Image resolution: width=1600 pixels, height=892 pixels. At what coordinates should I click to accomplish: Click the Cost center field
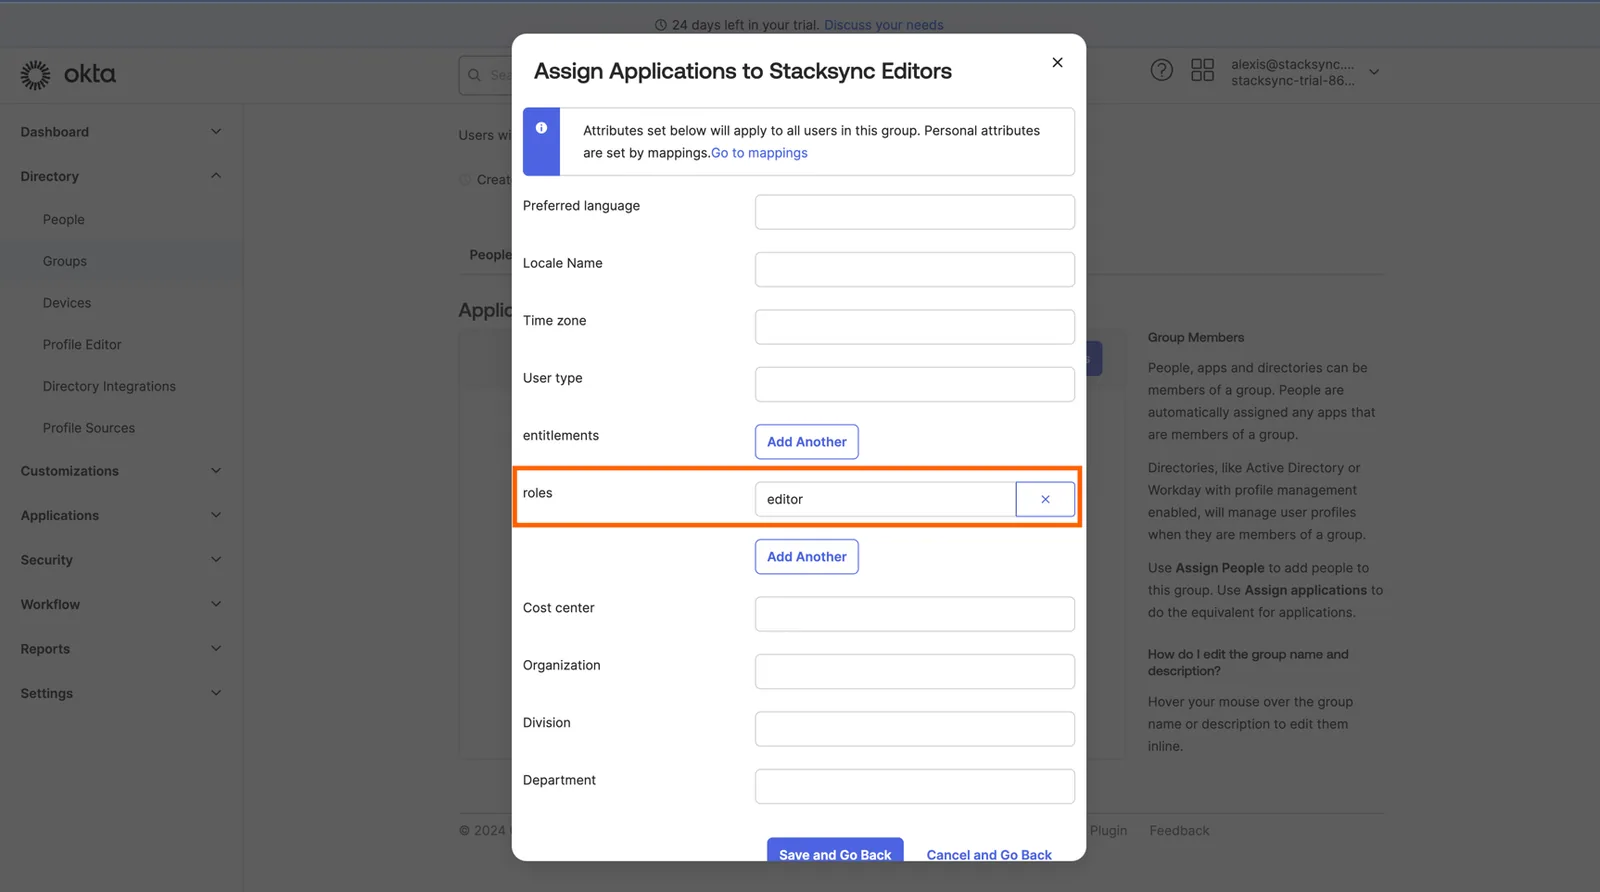pyautogui.click(x=915, y=614)
